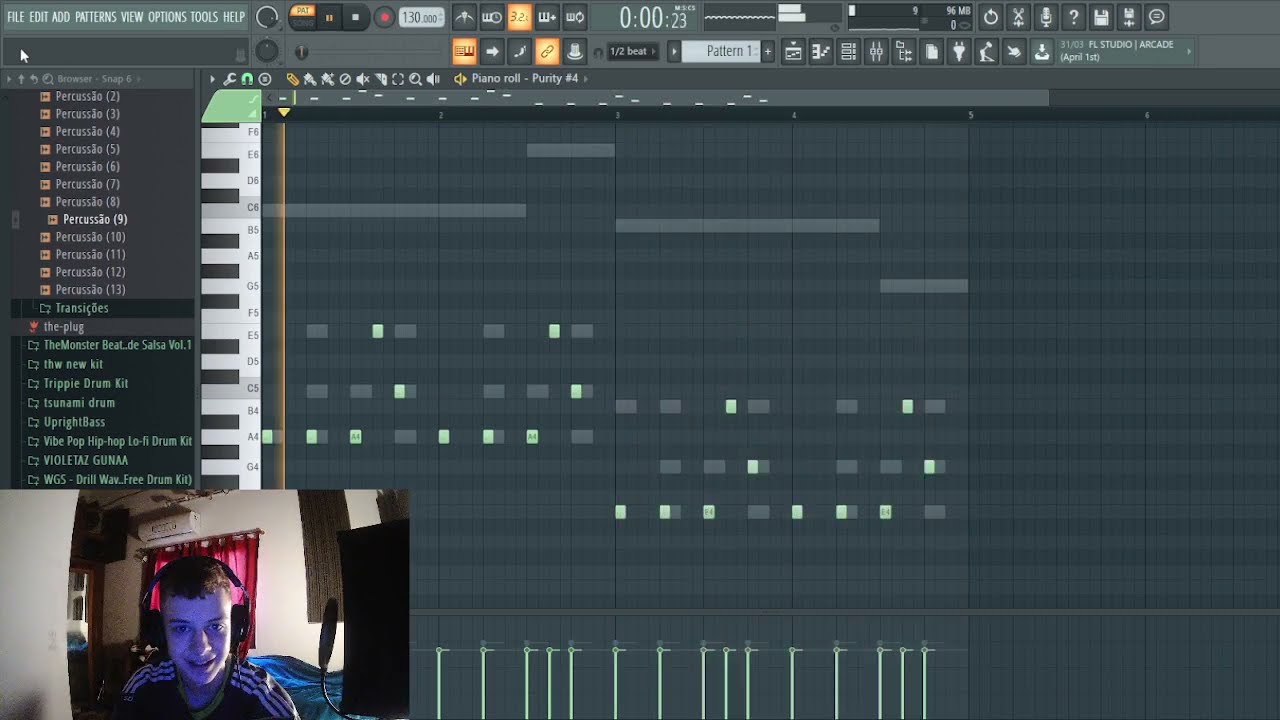Toggle the piano roll magnet snap
The image size is (1280, 720).
[x=247, y=78]
